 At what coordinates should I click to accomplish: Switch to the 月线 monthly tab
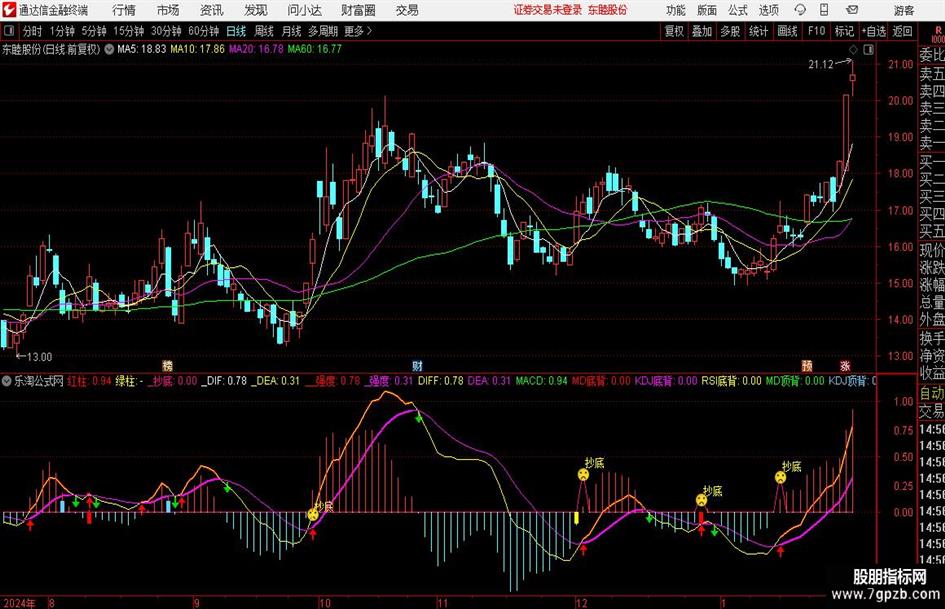pos(292,31)
